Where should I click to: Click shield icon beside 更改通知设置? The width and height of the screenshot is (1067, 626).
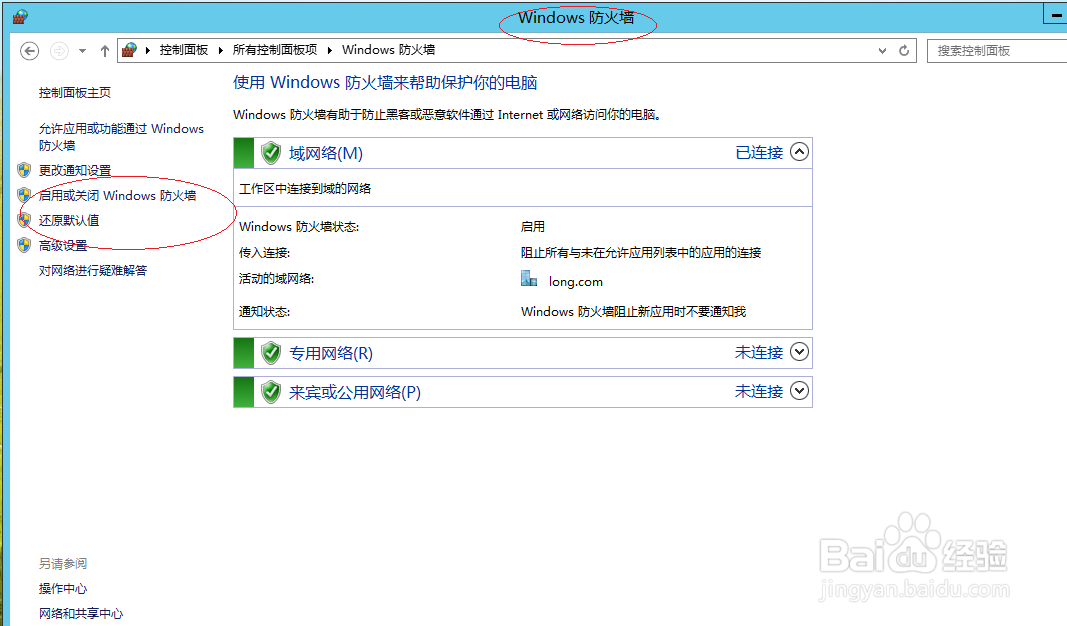pos(24,170)
